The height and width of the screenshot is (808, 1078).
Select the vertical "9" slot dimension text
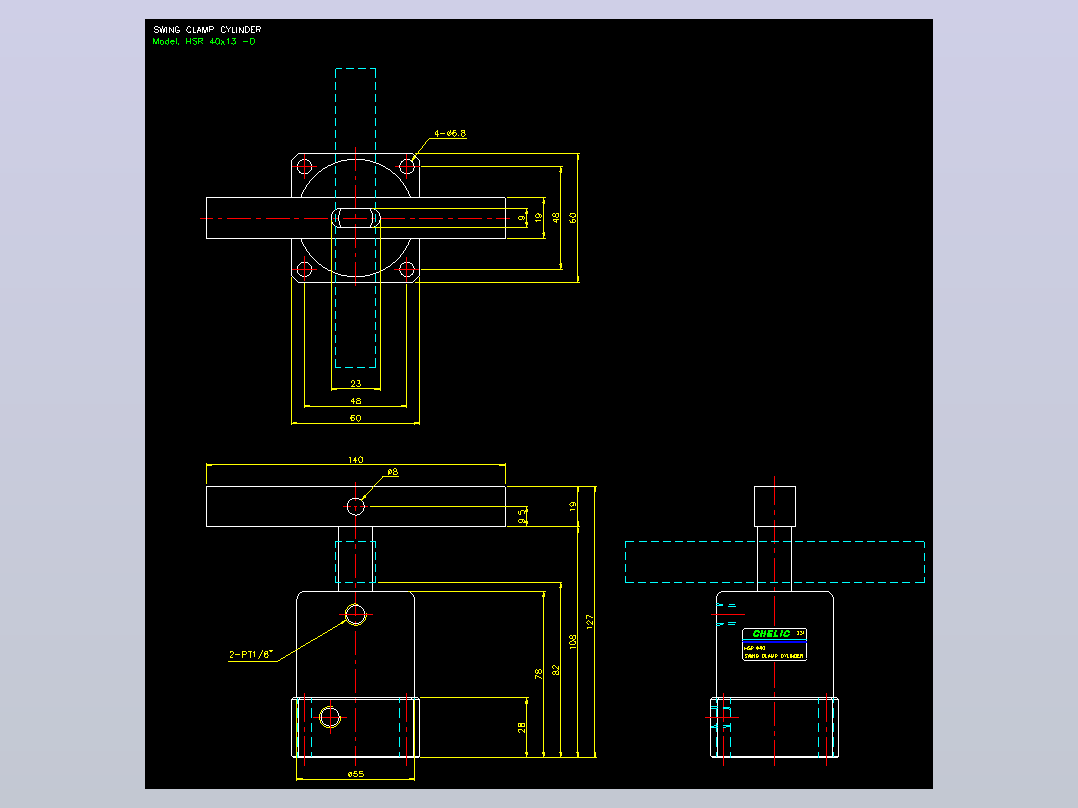[522, 219]
